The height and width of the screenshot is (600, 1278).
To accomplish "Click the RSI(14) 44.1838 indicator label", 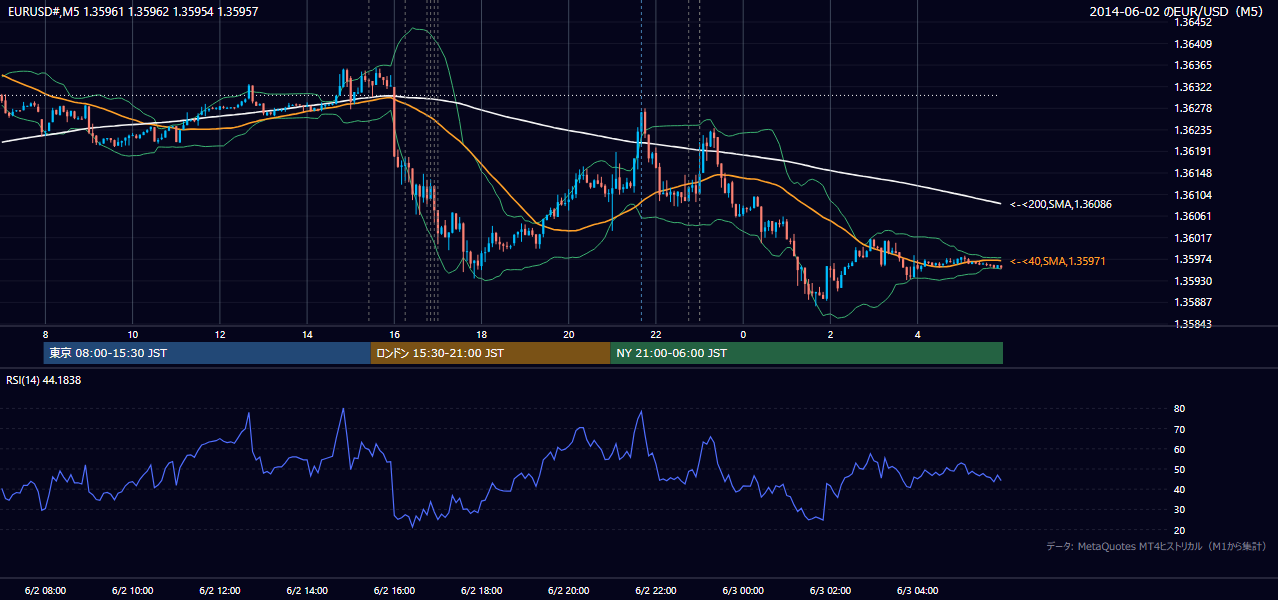I will (44, 380).
